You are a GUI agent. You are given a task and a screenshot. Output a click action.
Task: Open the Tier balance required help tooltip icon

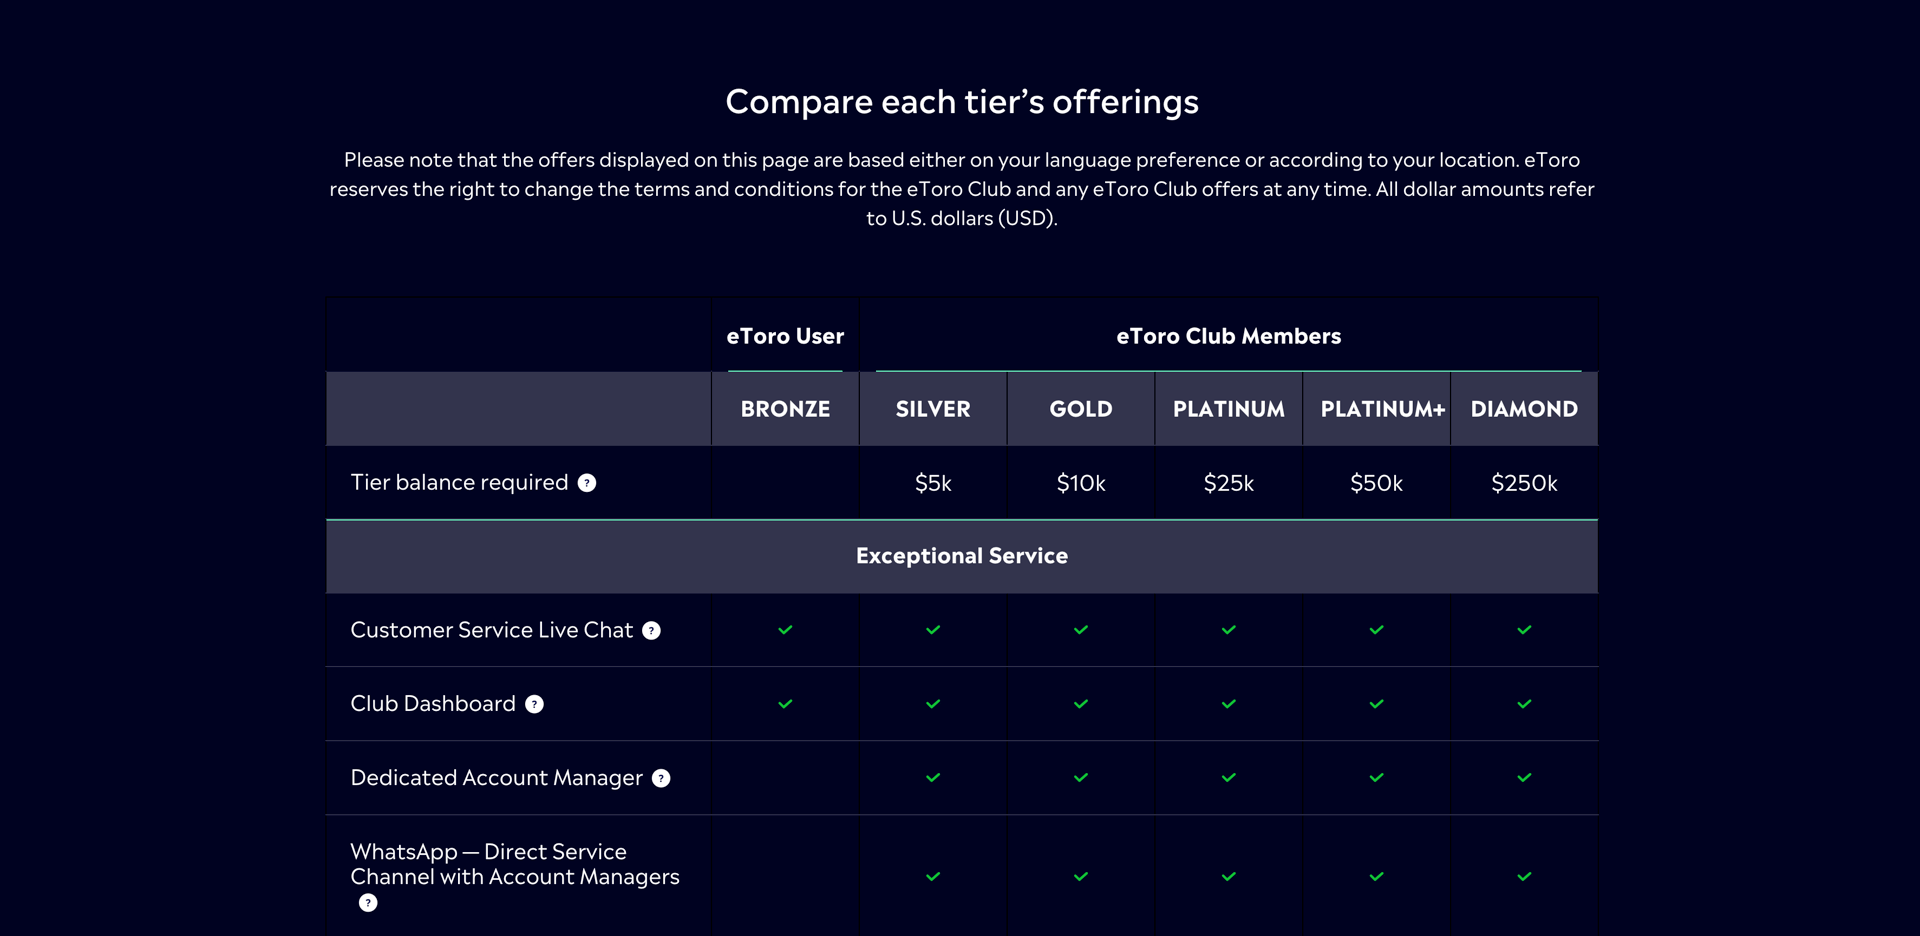click(587, 483)
